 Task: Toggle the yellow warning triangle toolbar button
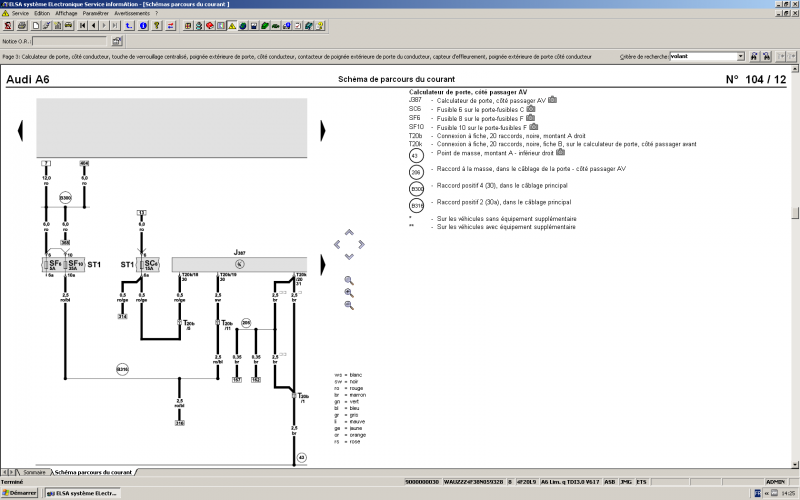[x=232, y=26]
